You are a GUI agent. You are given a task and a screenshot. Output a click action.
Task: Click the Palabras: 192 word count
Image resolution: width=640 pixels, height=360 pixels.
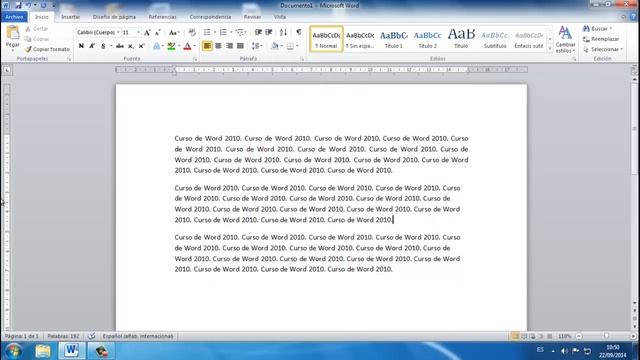pos(63,336)
